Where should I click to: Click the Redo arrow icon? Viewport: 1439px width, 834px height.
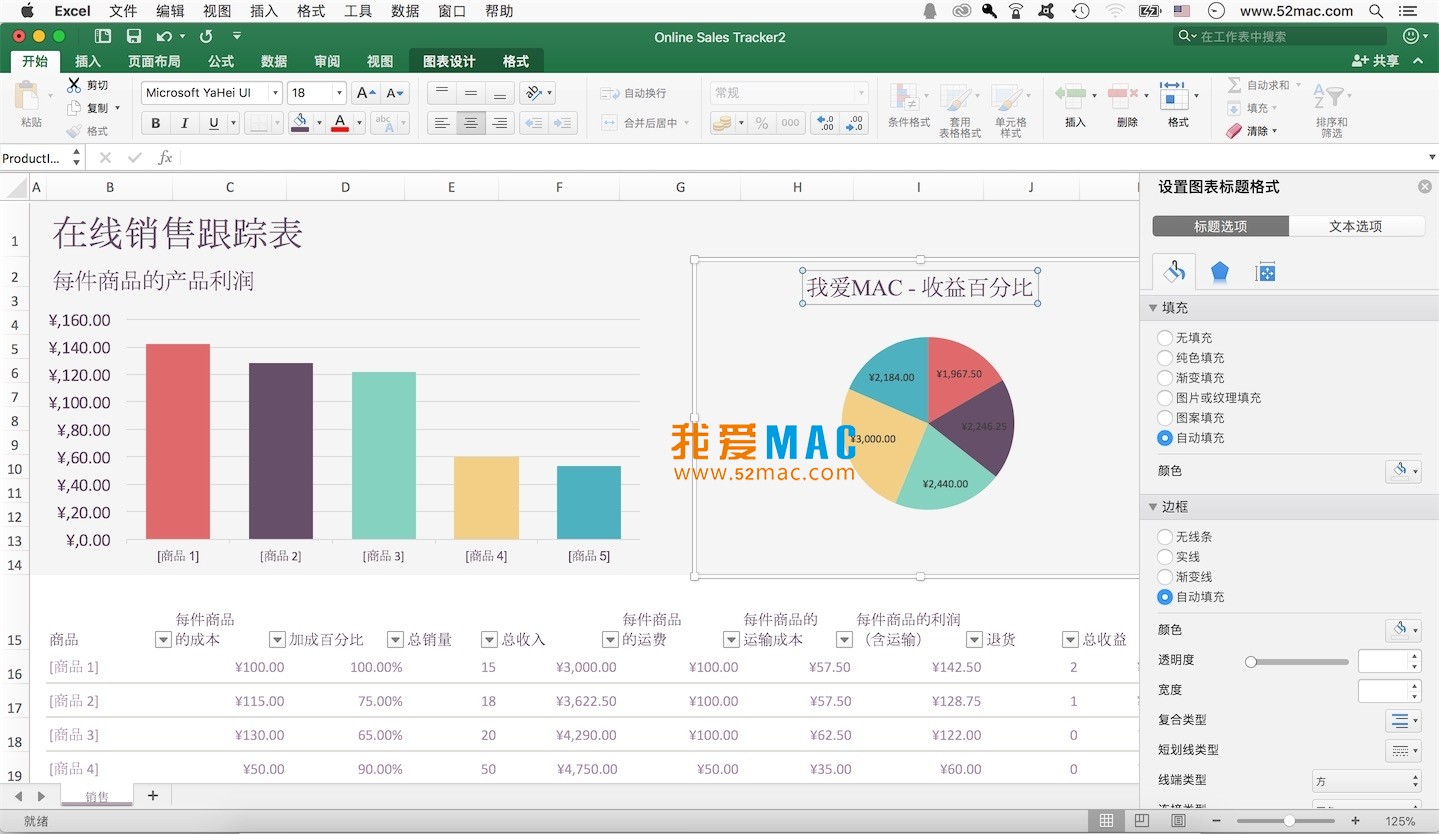(206, 36)
